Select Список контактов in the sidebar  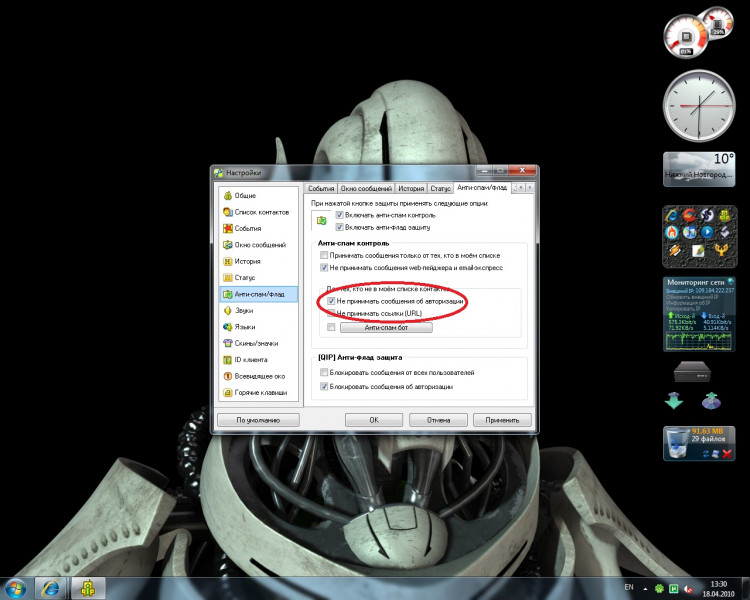tap(260, 212)
